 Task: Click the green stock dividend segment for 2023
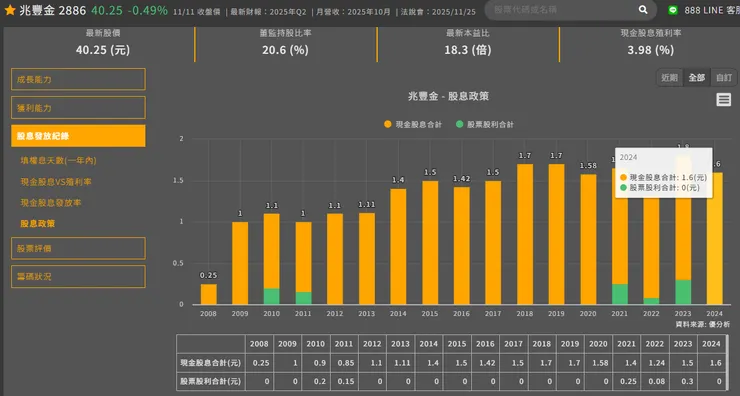(x=683, y=292)
